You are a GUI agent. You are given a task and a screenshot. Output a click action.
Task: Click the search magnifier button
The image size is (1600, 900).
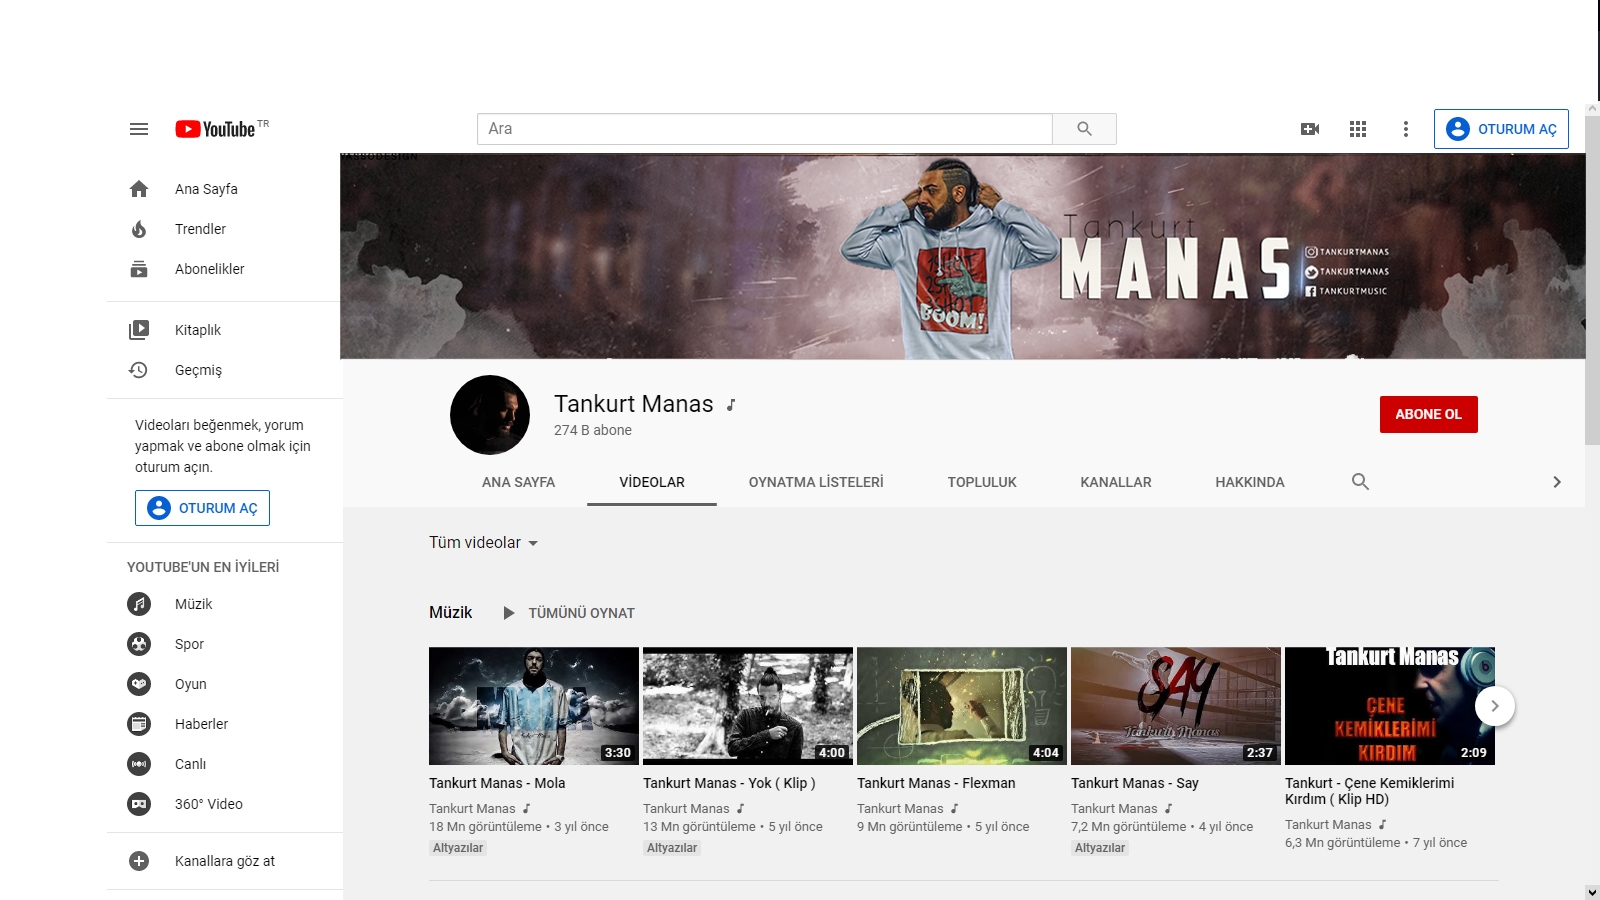click(1084, 129)
